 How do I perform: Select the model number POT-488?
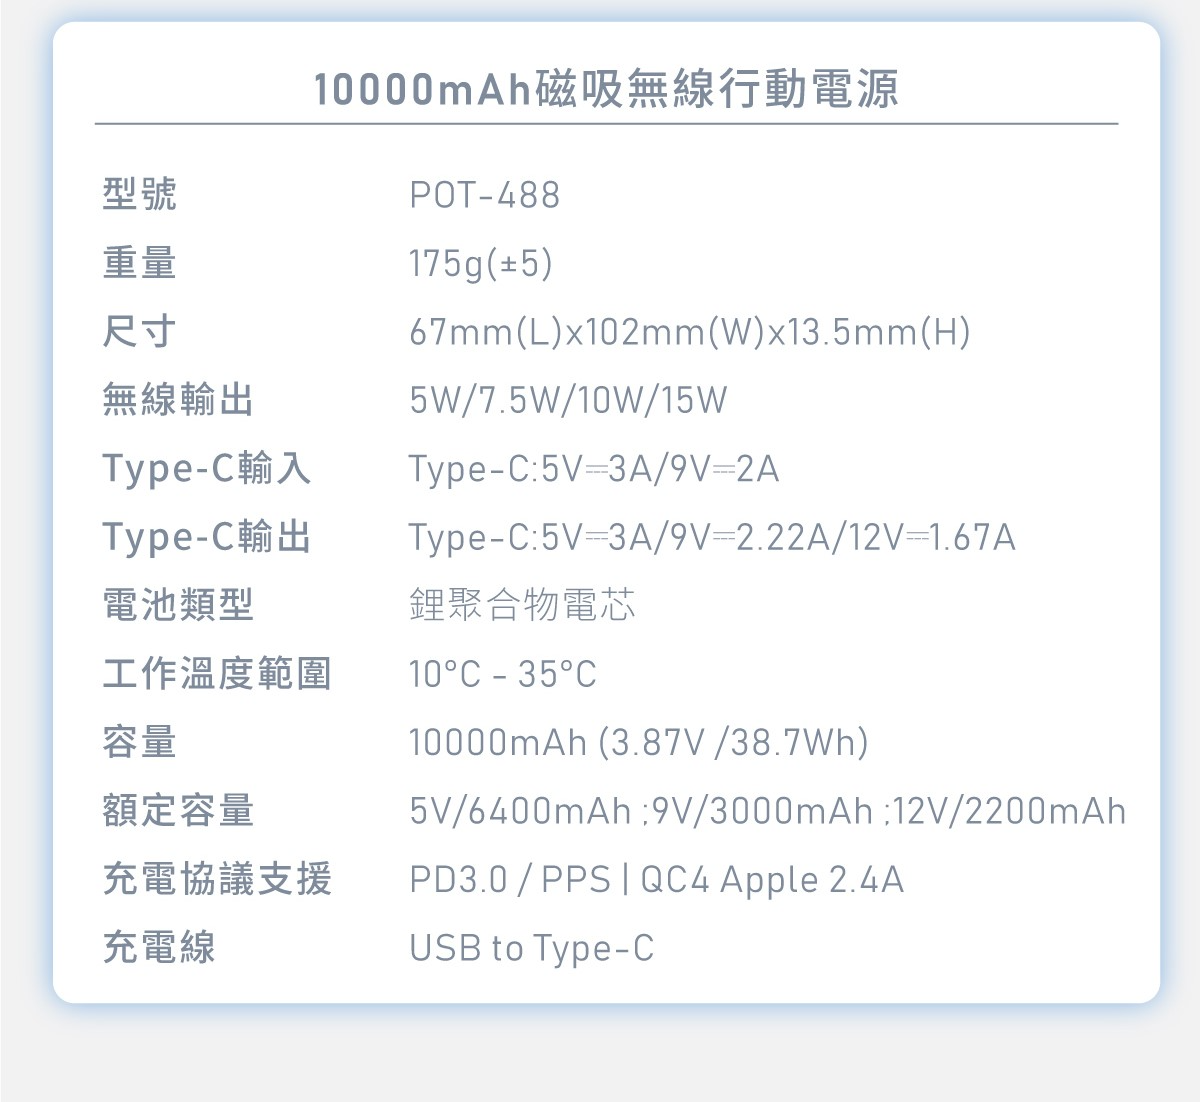(x=485, y=195)
